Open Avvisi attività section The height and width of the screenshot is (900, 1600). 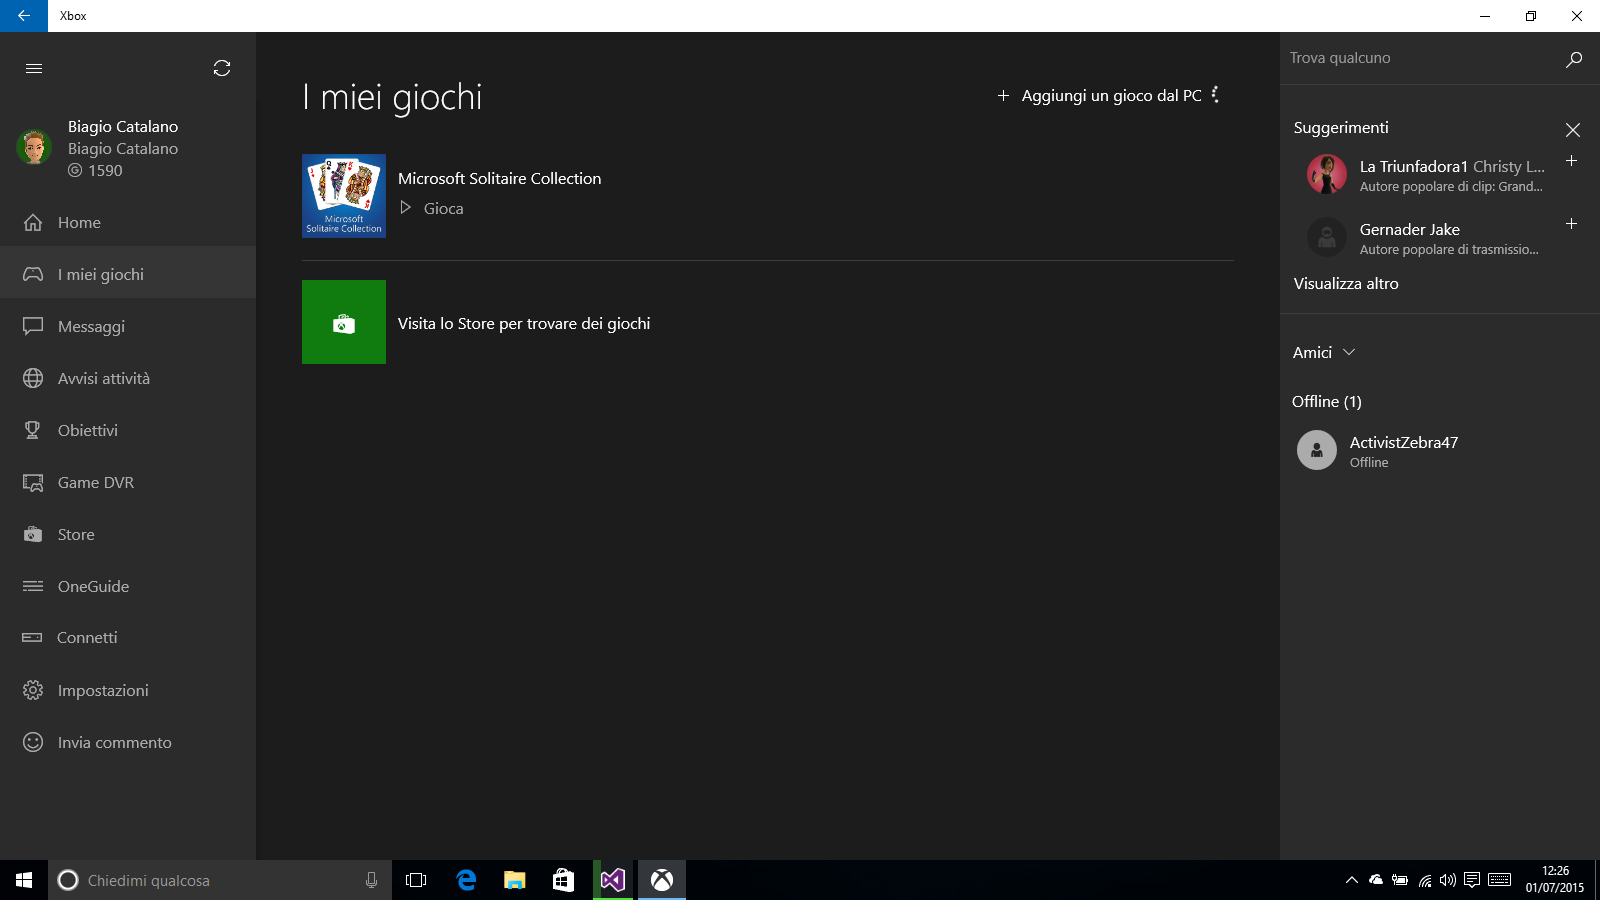click(128, 378)
